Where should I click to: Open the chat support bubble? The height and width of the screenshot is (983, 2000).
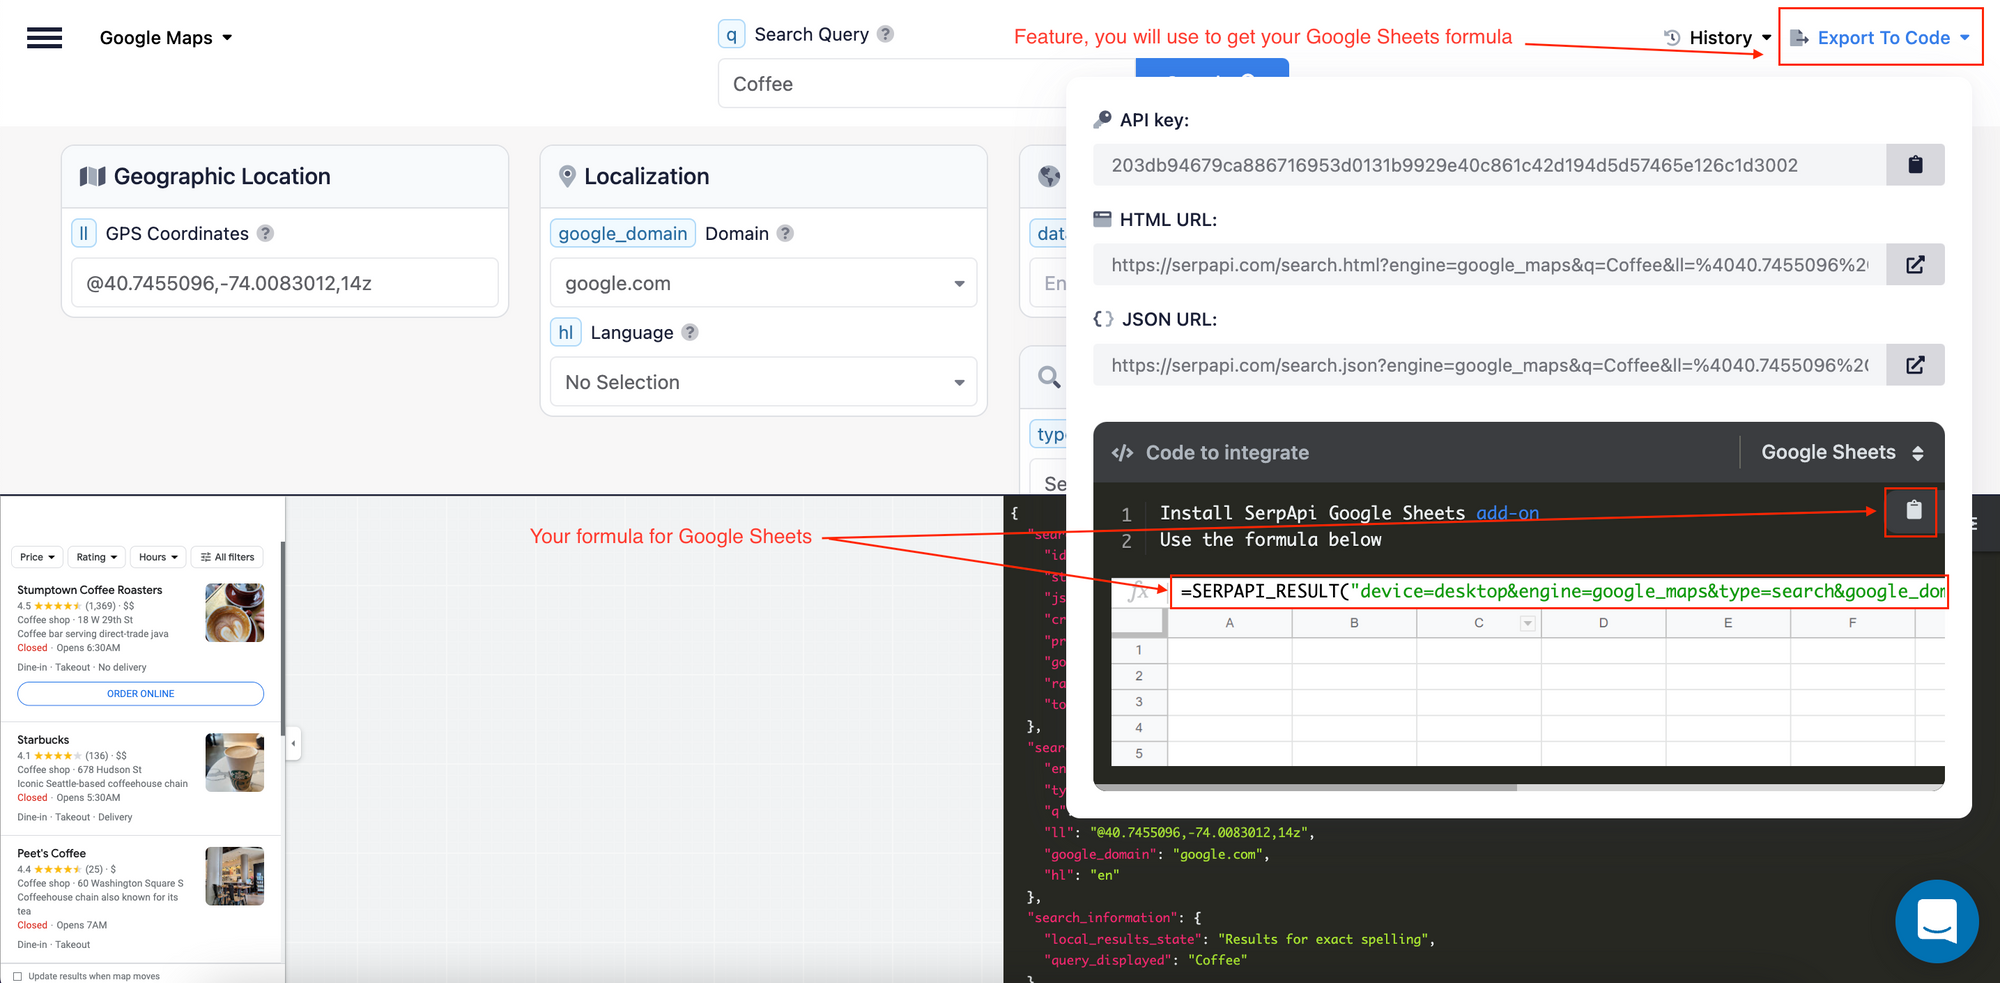1936,921
